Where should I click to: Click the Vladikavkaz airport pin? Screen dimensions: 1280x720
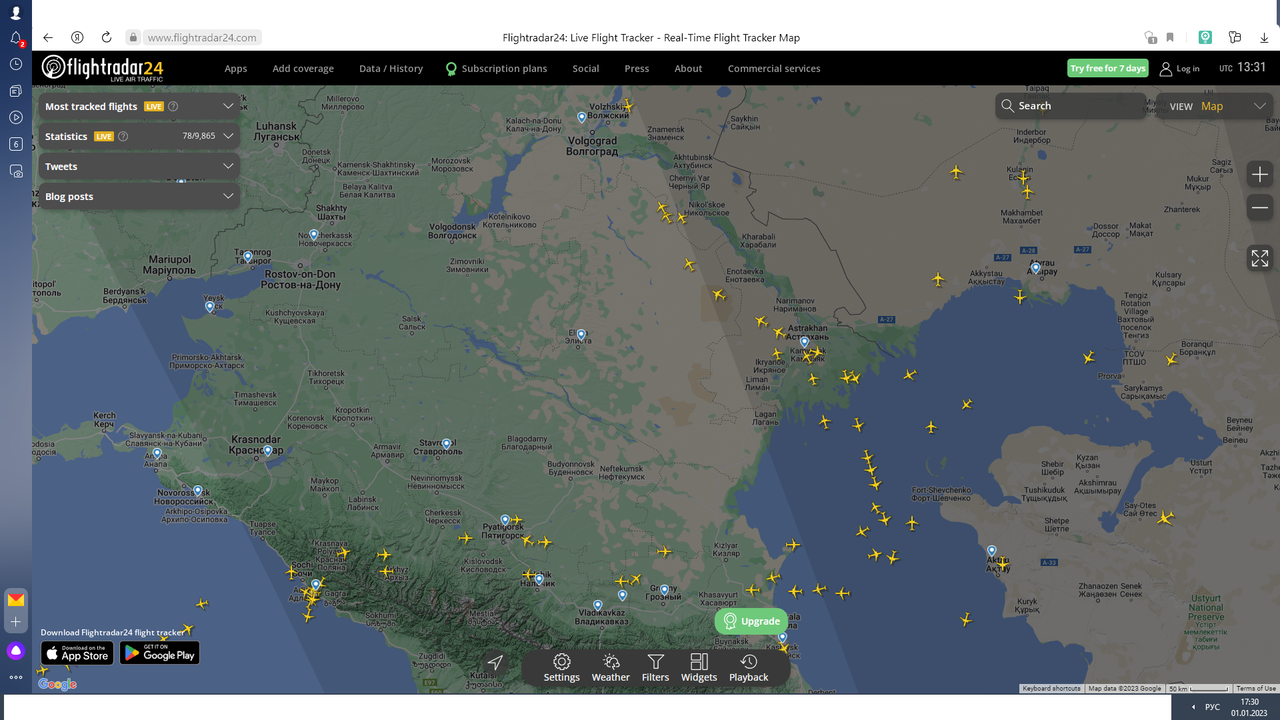pyautogui.click(x=597, y=605)
